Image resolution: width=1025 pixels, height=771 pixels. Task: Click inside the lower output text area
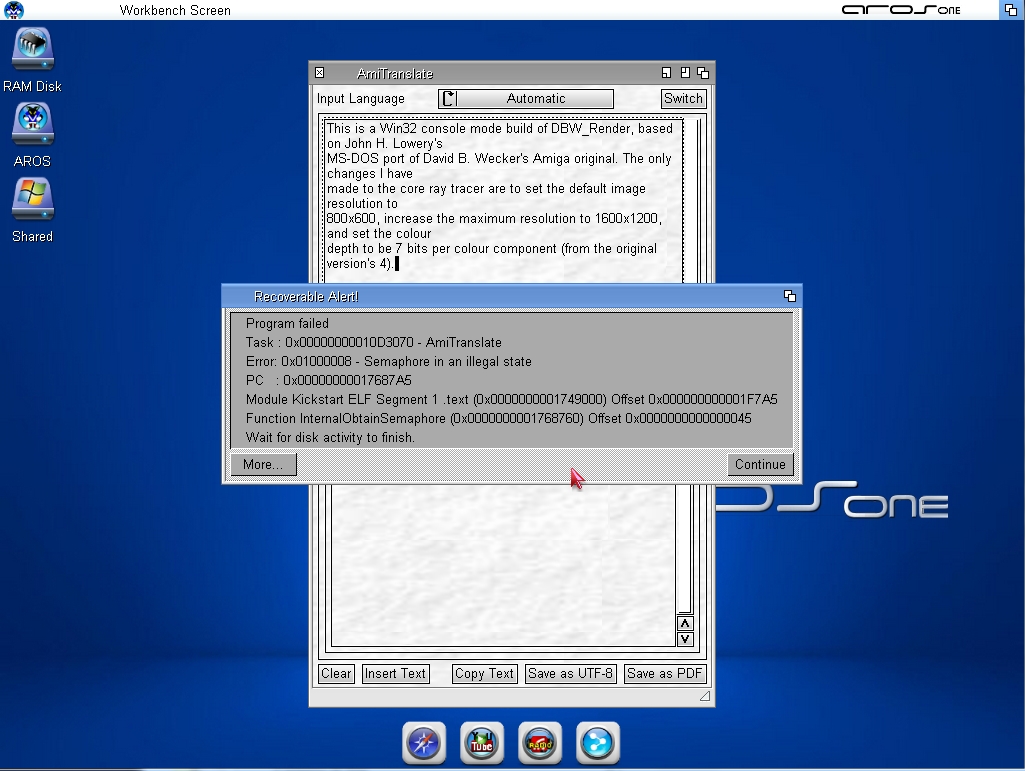(x=503, y=566)
